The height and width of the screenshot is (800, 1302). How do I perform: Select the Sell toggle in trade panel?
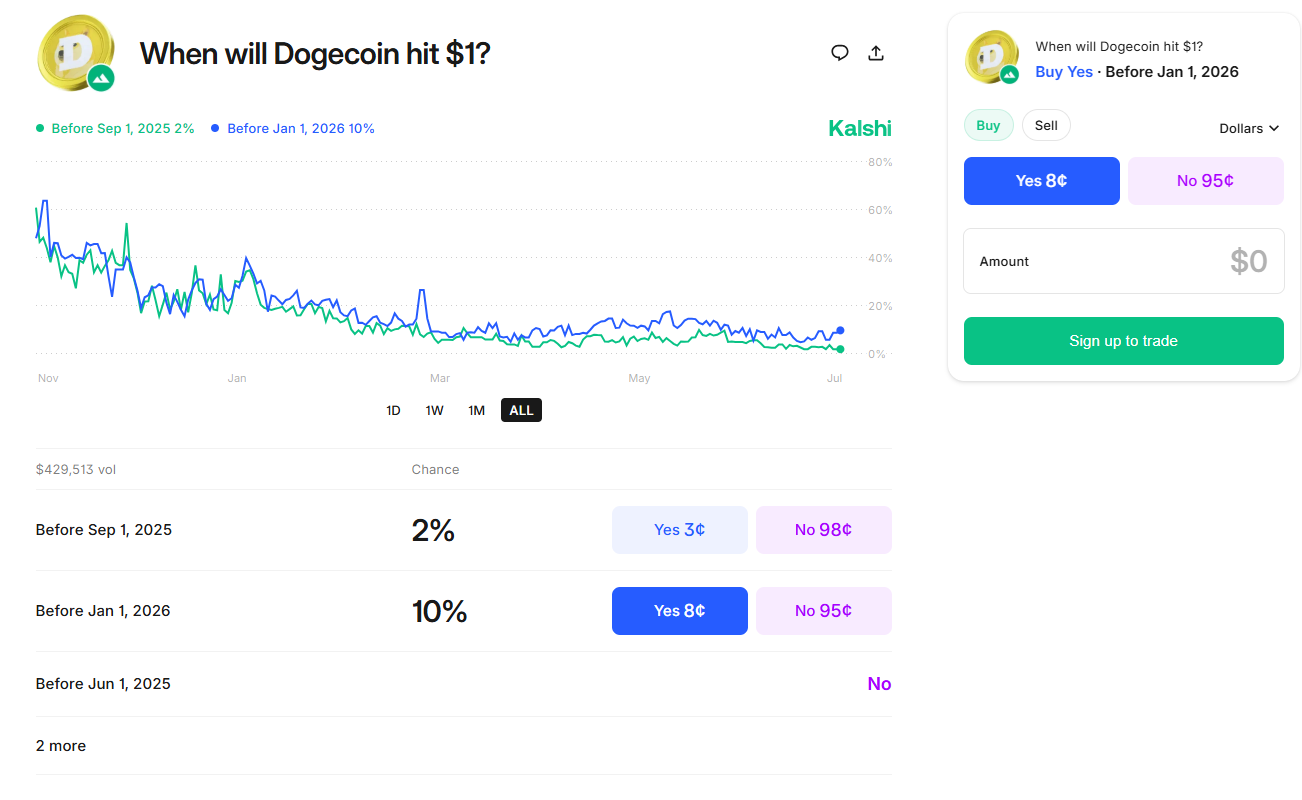pos(1046,125)
